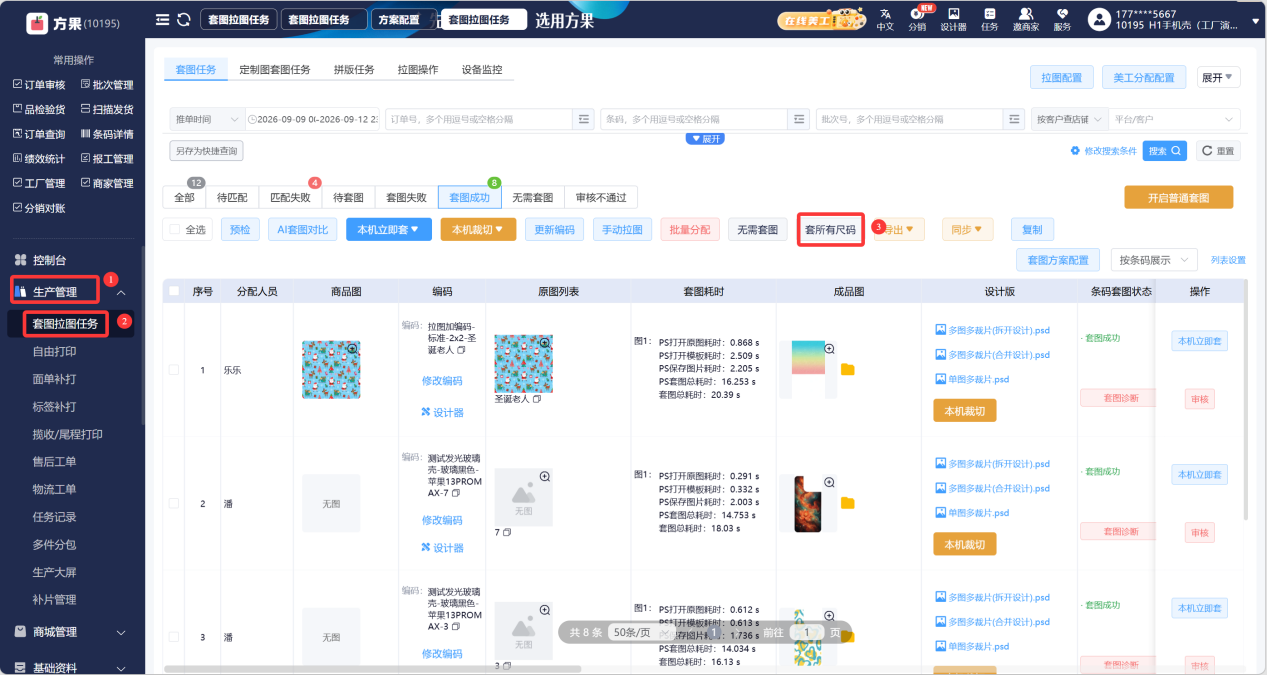Open 绩效统计 shortcut in sidebar
This screenshot has width=1267, height=675.
[39, 158]
